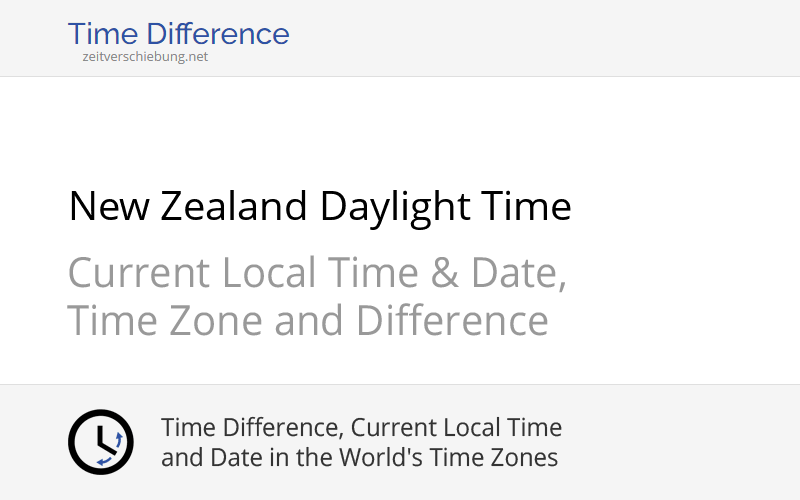Click the zeitverschiebung.net site name
This screenshot has width=800, height=500.
145,57
